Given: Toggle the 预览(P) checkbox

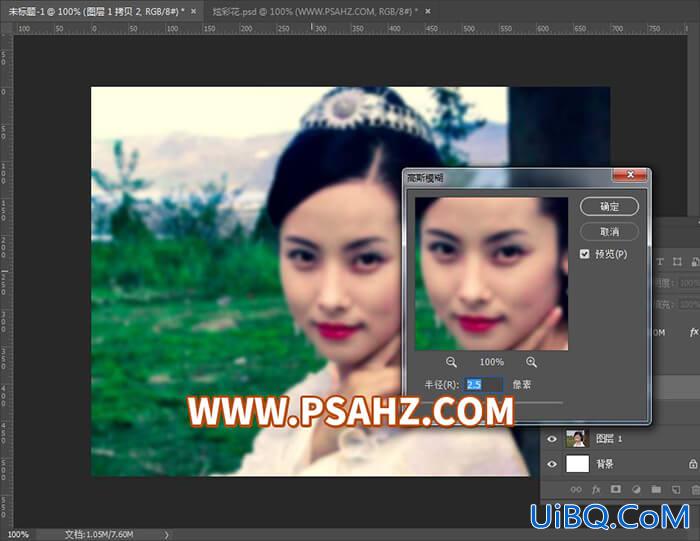Looking at the screenshot, I should 584,254.
